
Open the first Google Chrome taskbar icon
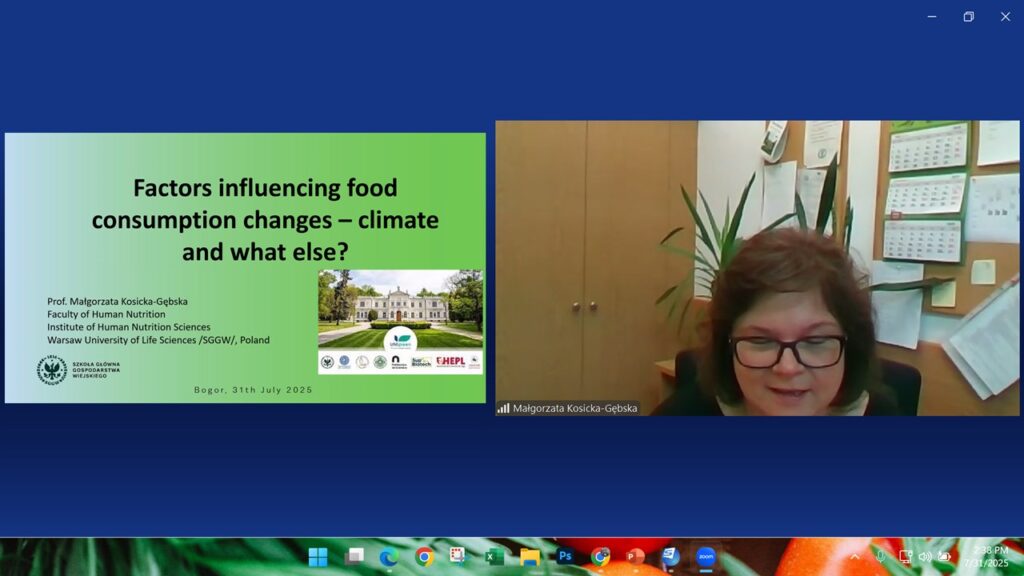424,557
